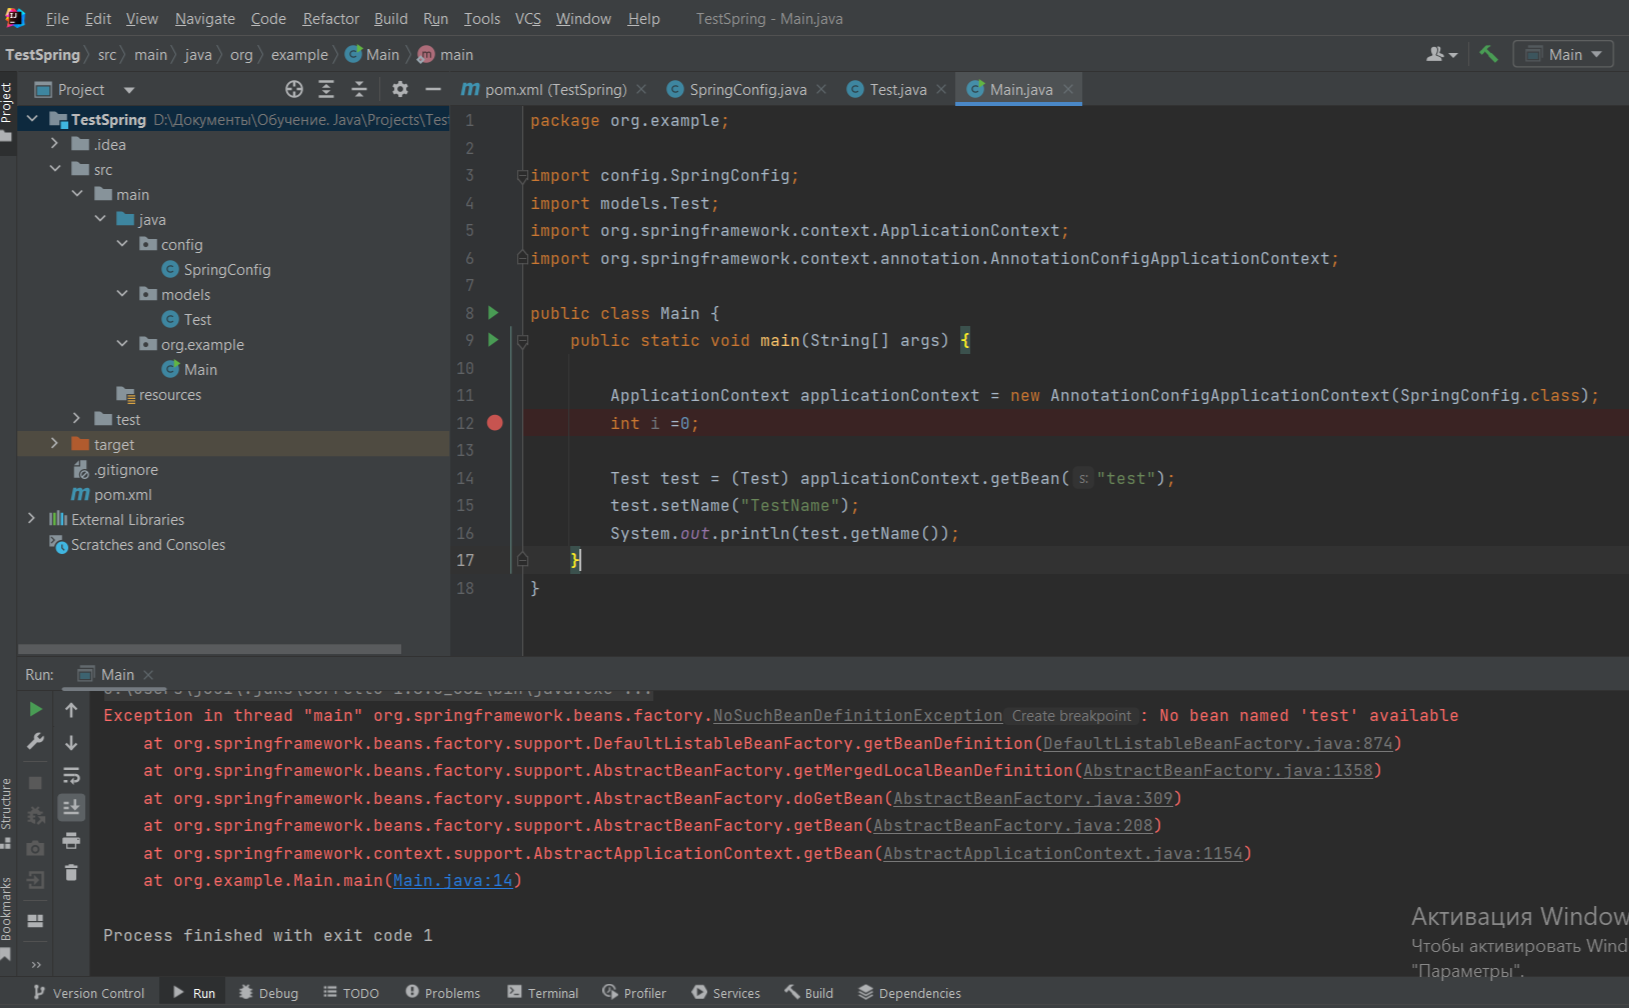Rerun Main with green play icon
This screenshot has width=1629, height=1008.
[36, 709]
